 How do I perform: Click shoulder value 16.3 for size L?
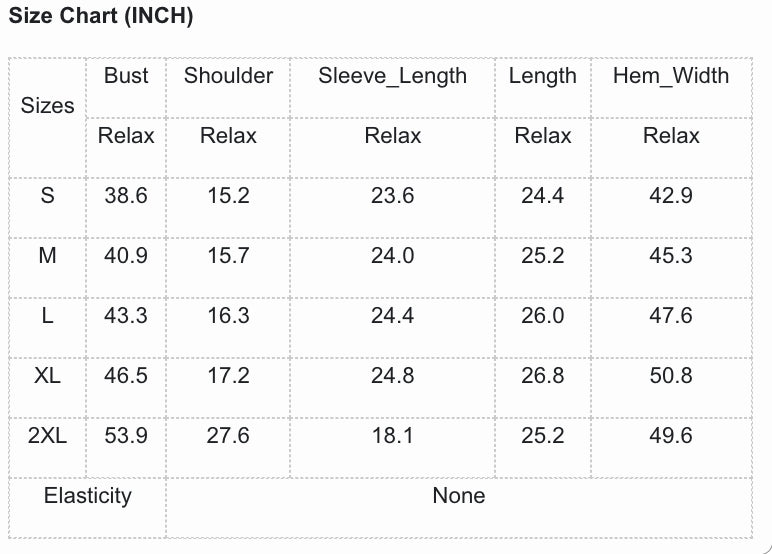[228, 316]
